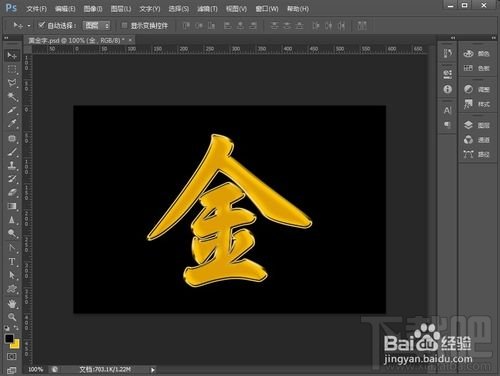Open the Swatches (色板) panel
Viewport: 500px width, 376px height.
coord(477,68)
